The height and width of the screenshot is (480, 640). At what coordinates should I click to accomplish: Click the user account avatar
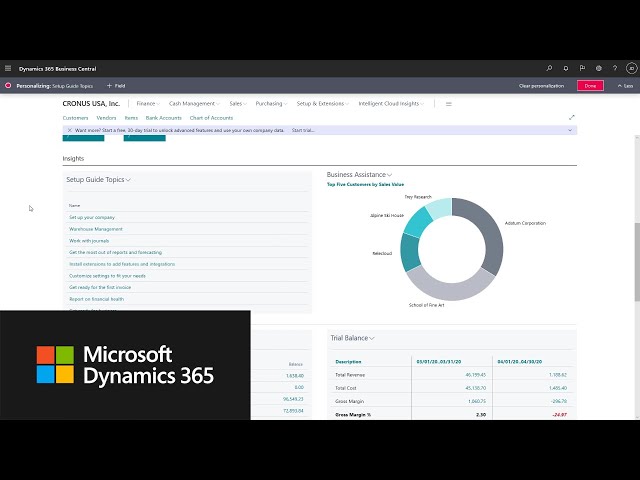point(631,68)
